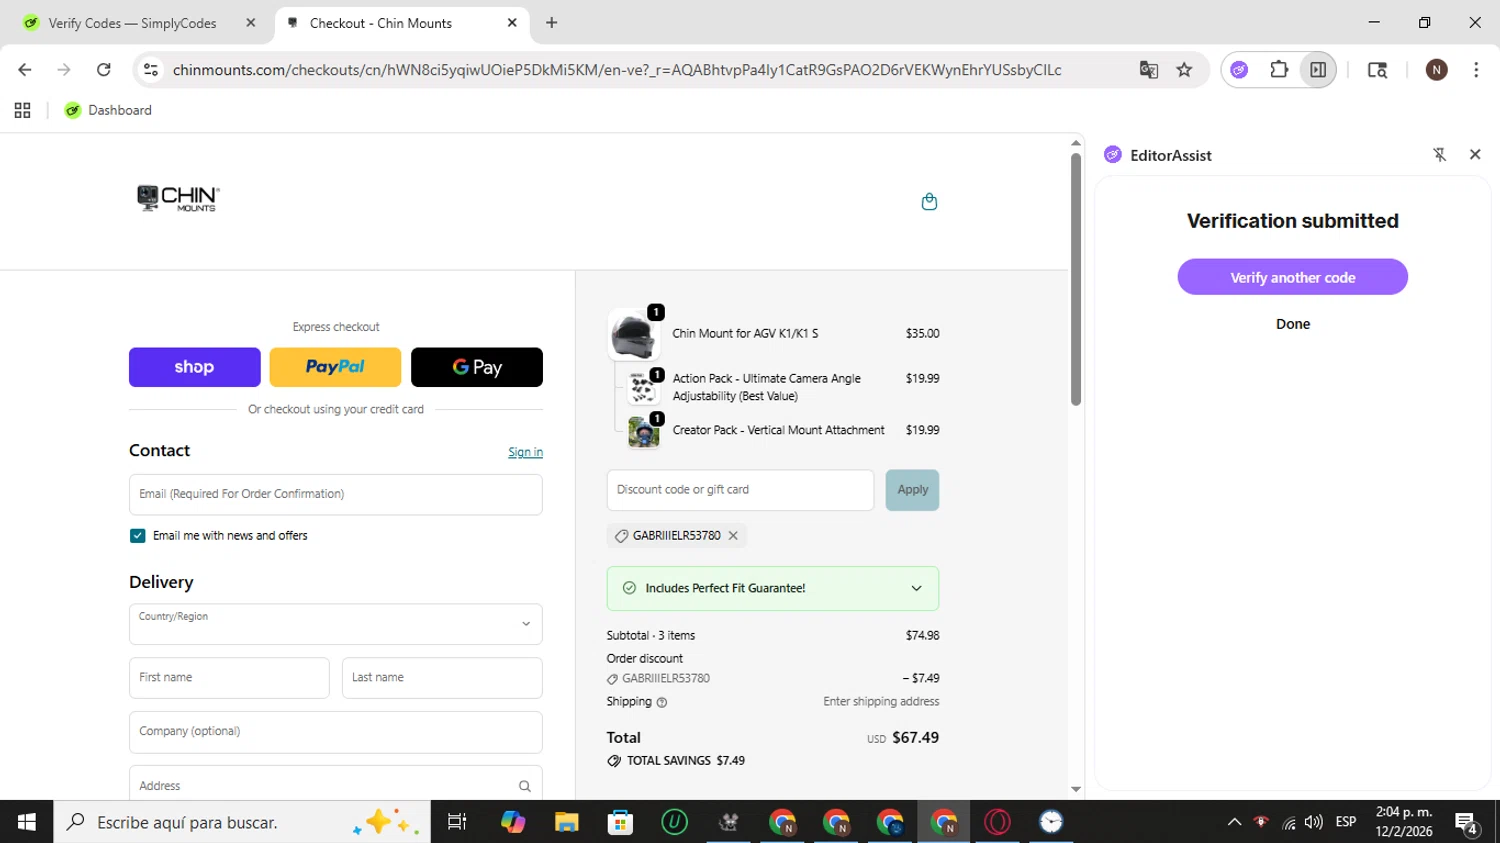Close the Verify Codes — SimplyCodes tab
1500x843 pixels.
point(251,23)
